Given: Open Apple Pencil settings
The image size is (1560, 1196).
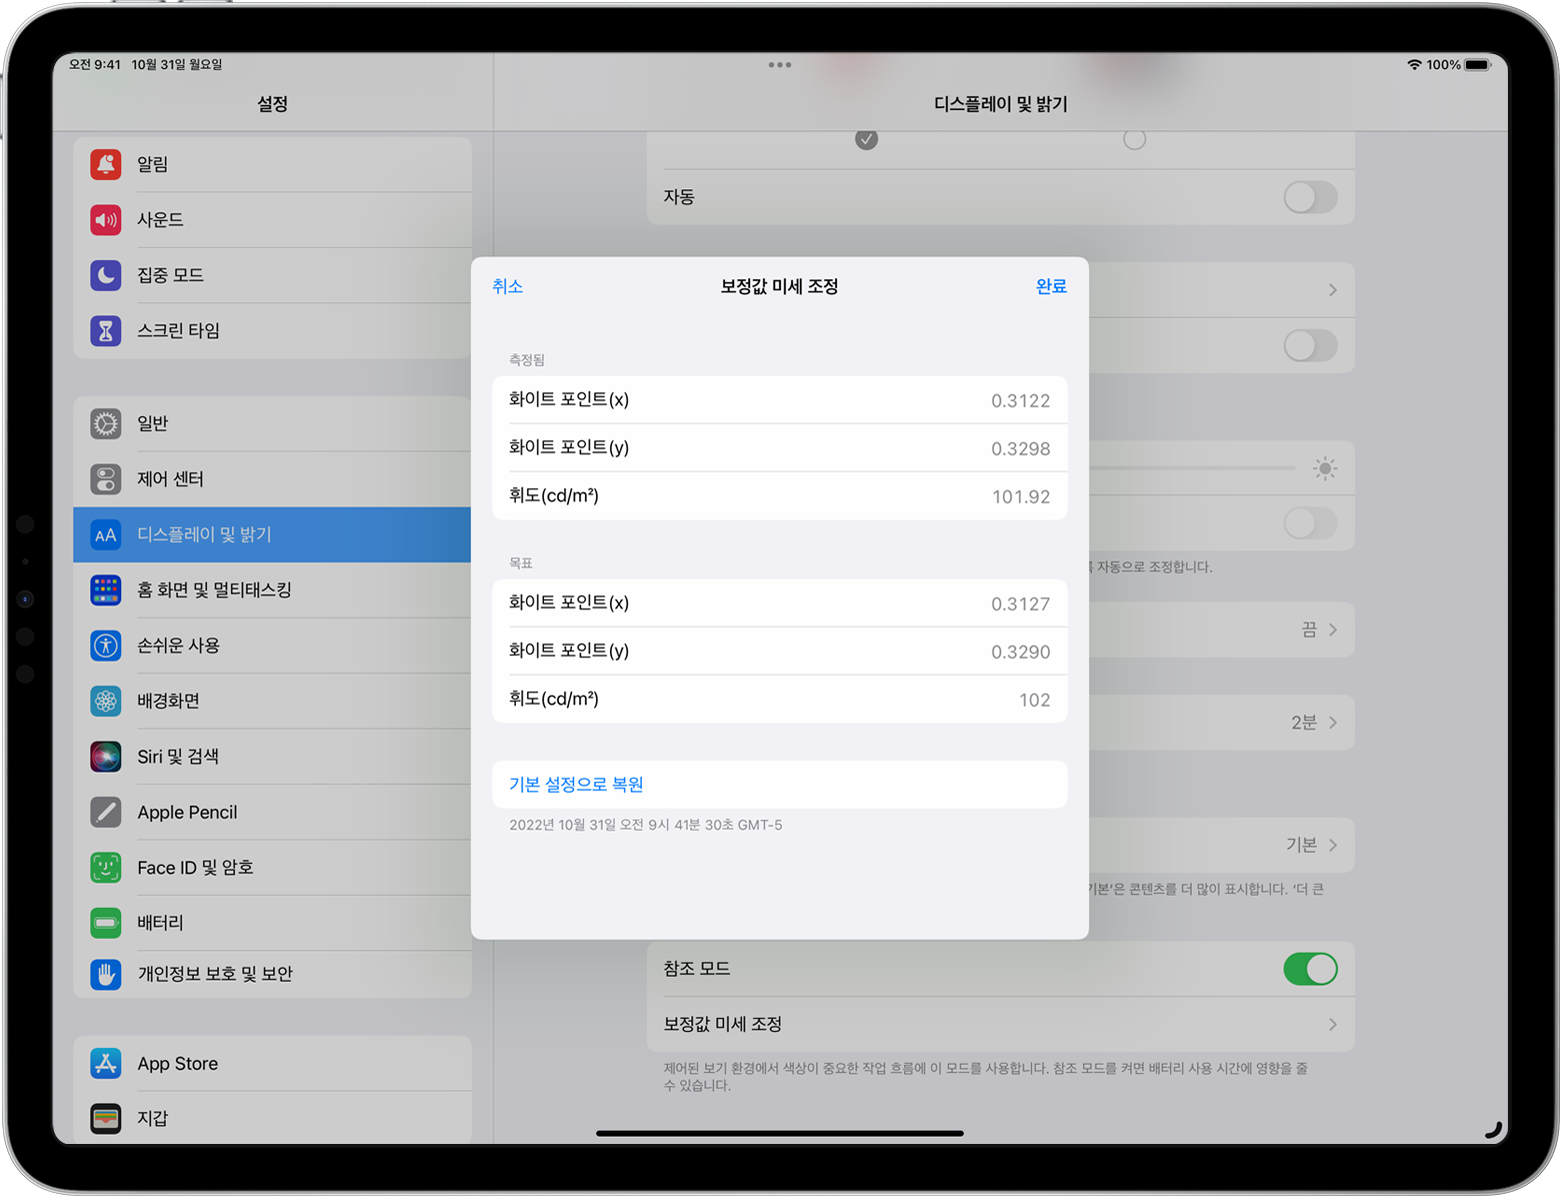Looking at the screenshot, I should tap(186, 812).
